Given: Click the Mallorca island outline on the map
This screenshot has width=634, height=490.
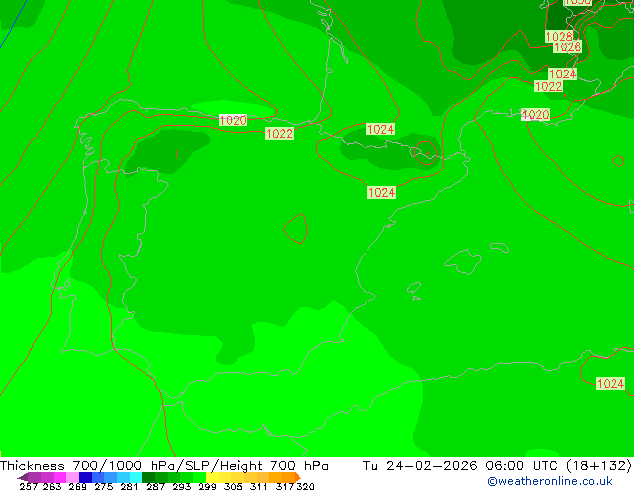Looking at the screenshot, I should pyautogui.click(x=463, y=262).
